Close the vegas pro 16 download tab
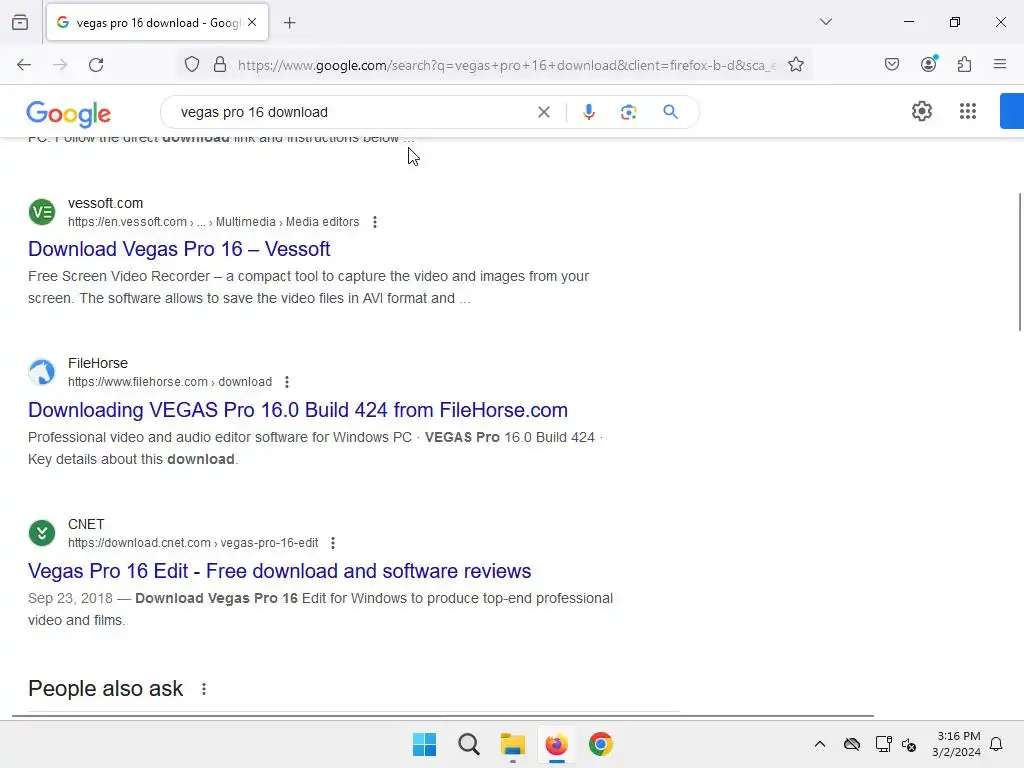1024x768 pixels. coord(252,22)
